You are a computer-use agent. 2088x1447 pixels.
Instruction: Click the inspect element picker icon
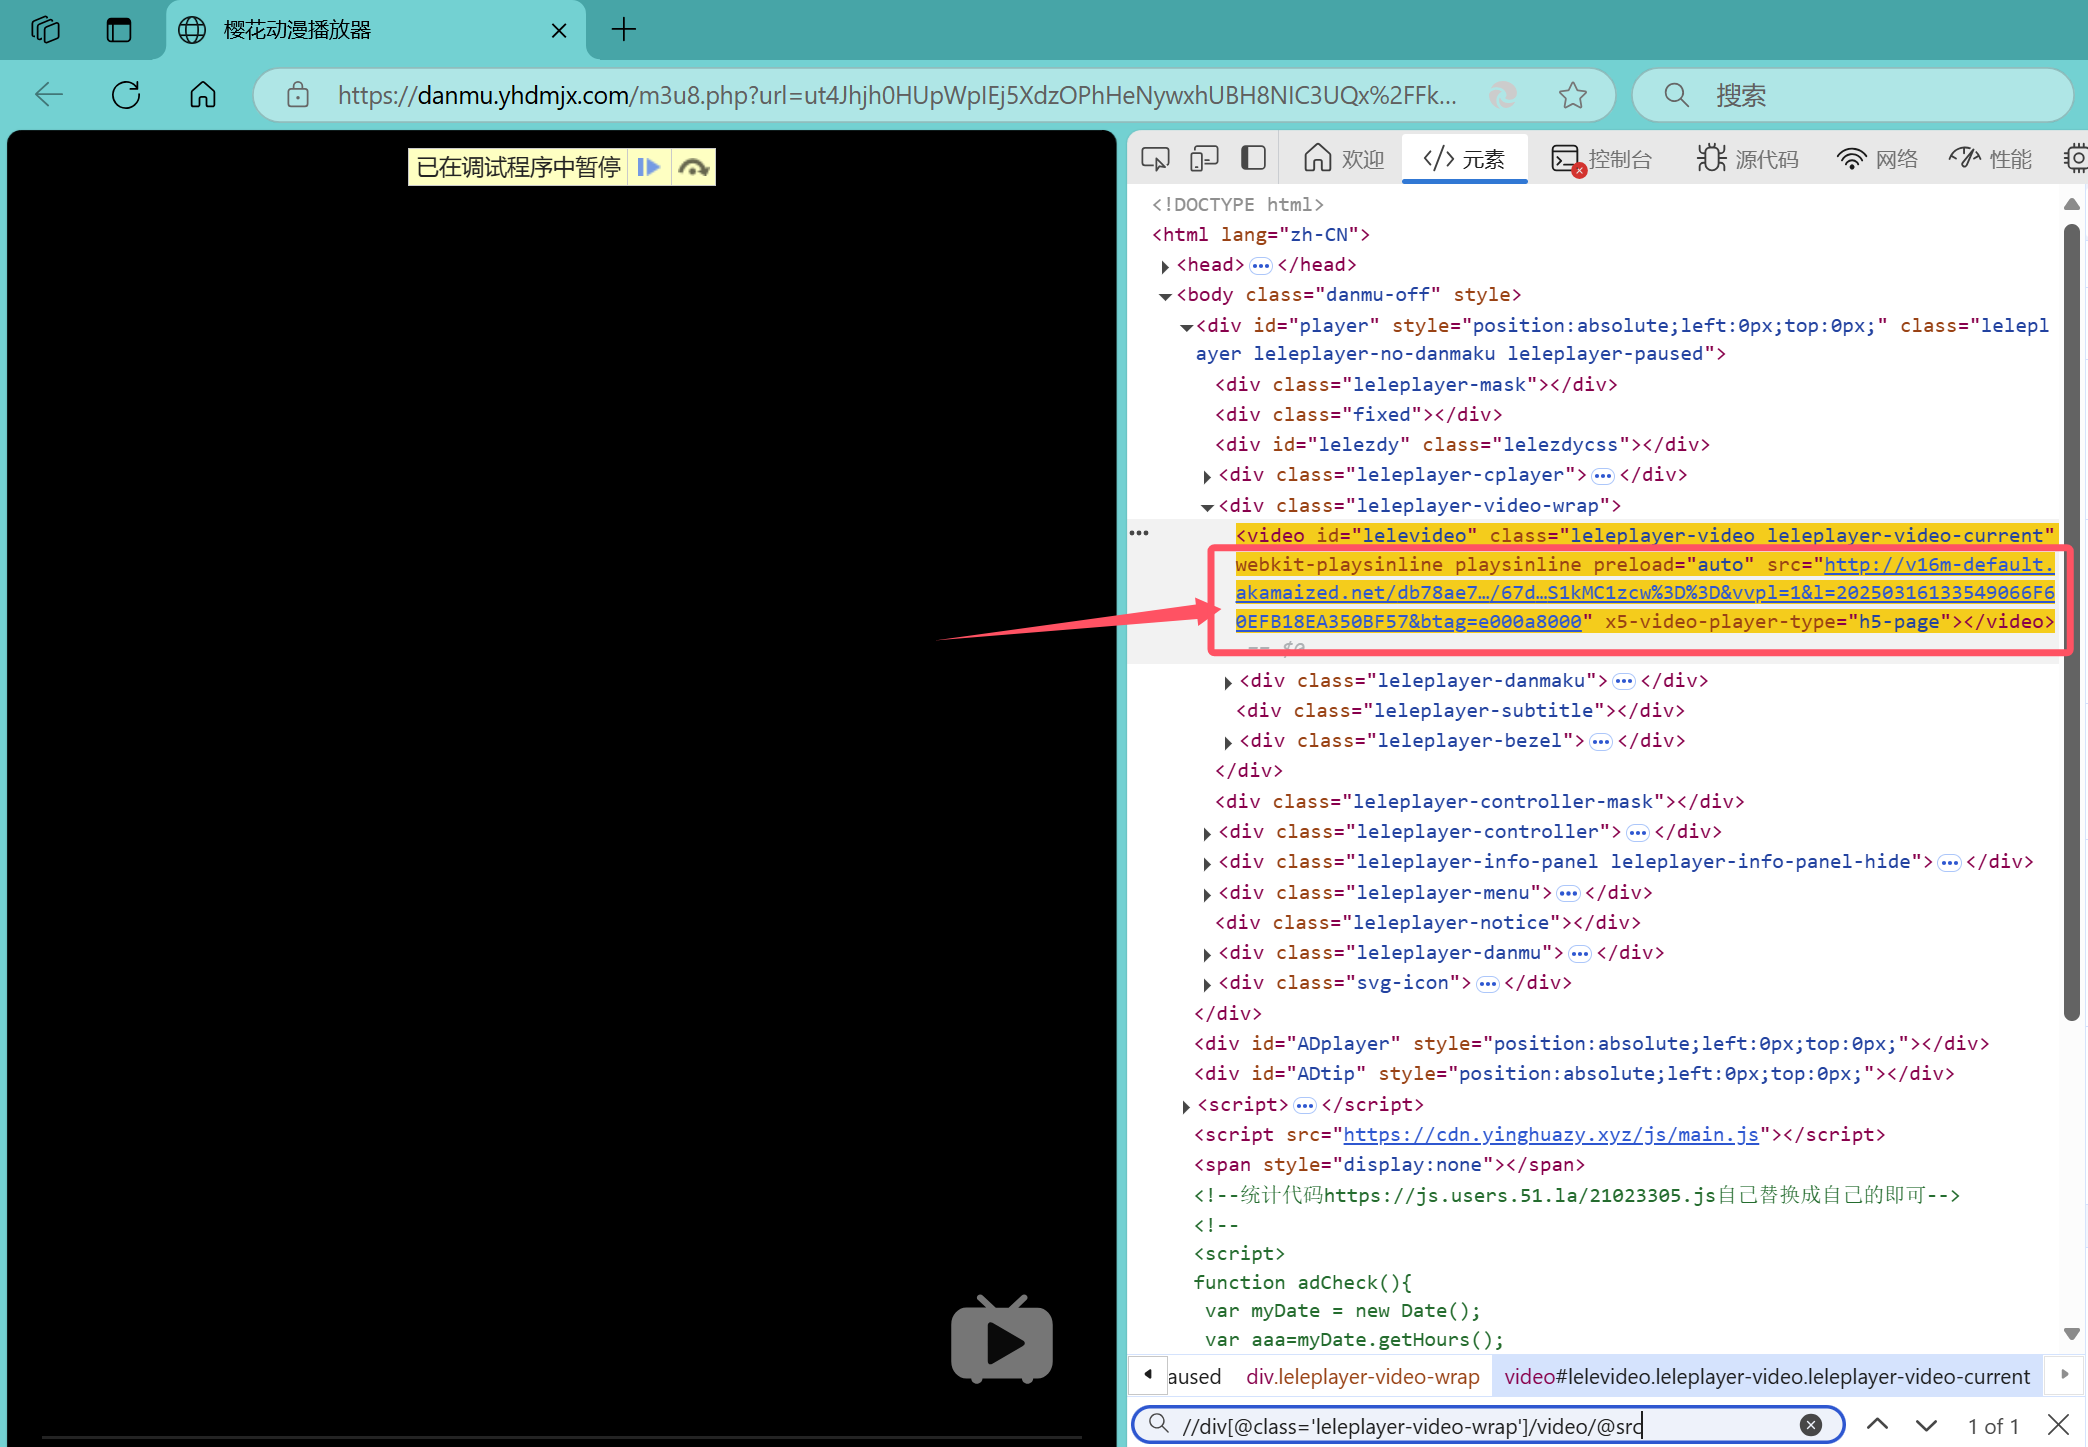(x=1155, y=159)
